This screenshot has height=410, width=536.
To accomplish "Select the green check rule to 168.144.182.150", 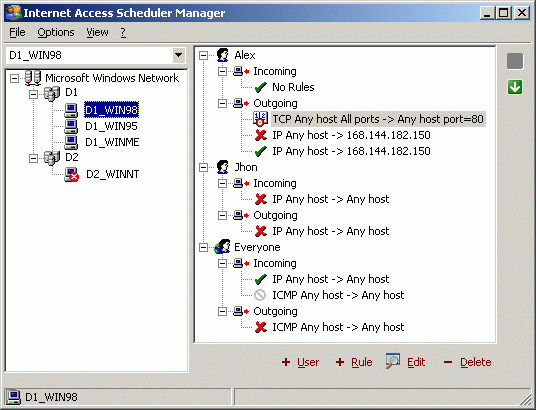I will (343, 151).
